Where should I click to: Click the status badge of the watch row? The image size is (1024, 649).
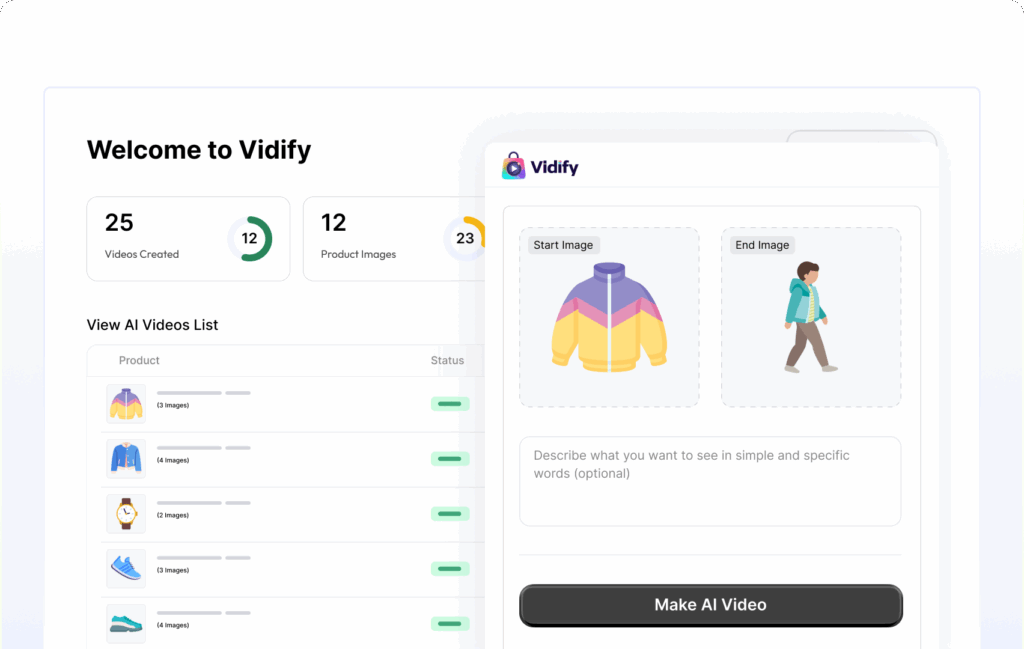(x=450, y=514)
